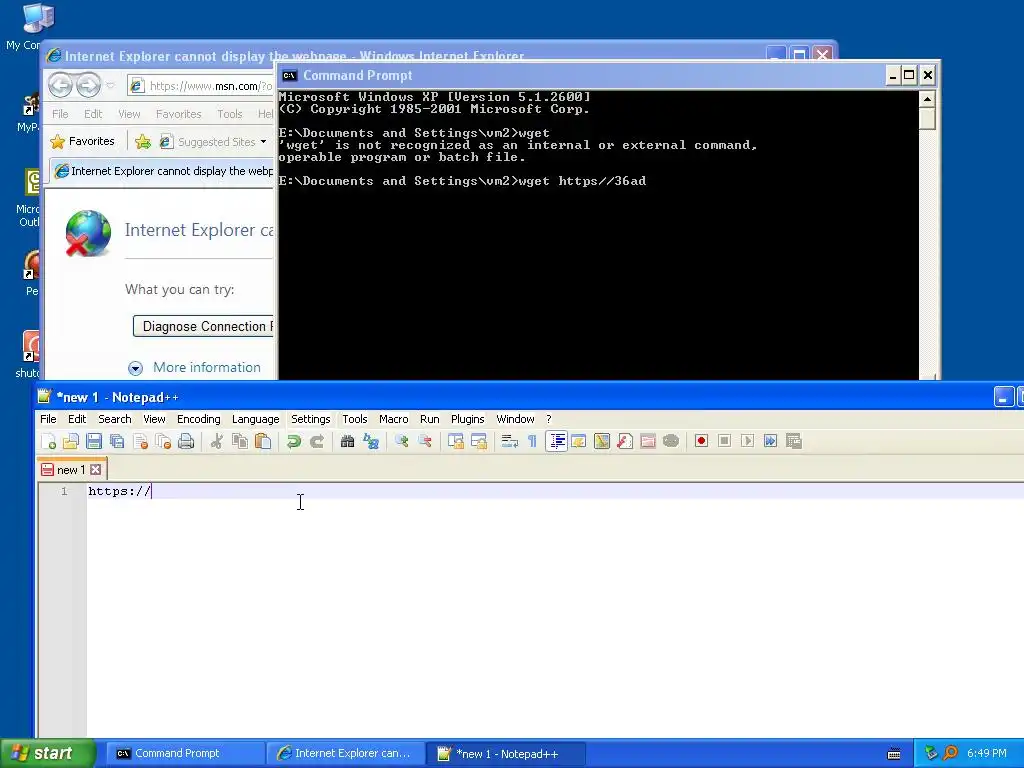Open the IE Favorites menu
Screen dimensions: 1024x768
178,114
